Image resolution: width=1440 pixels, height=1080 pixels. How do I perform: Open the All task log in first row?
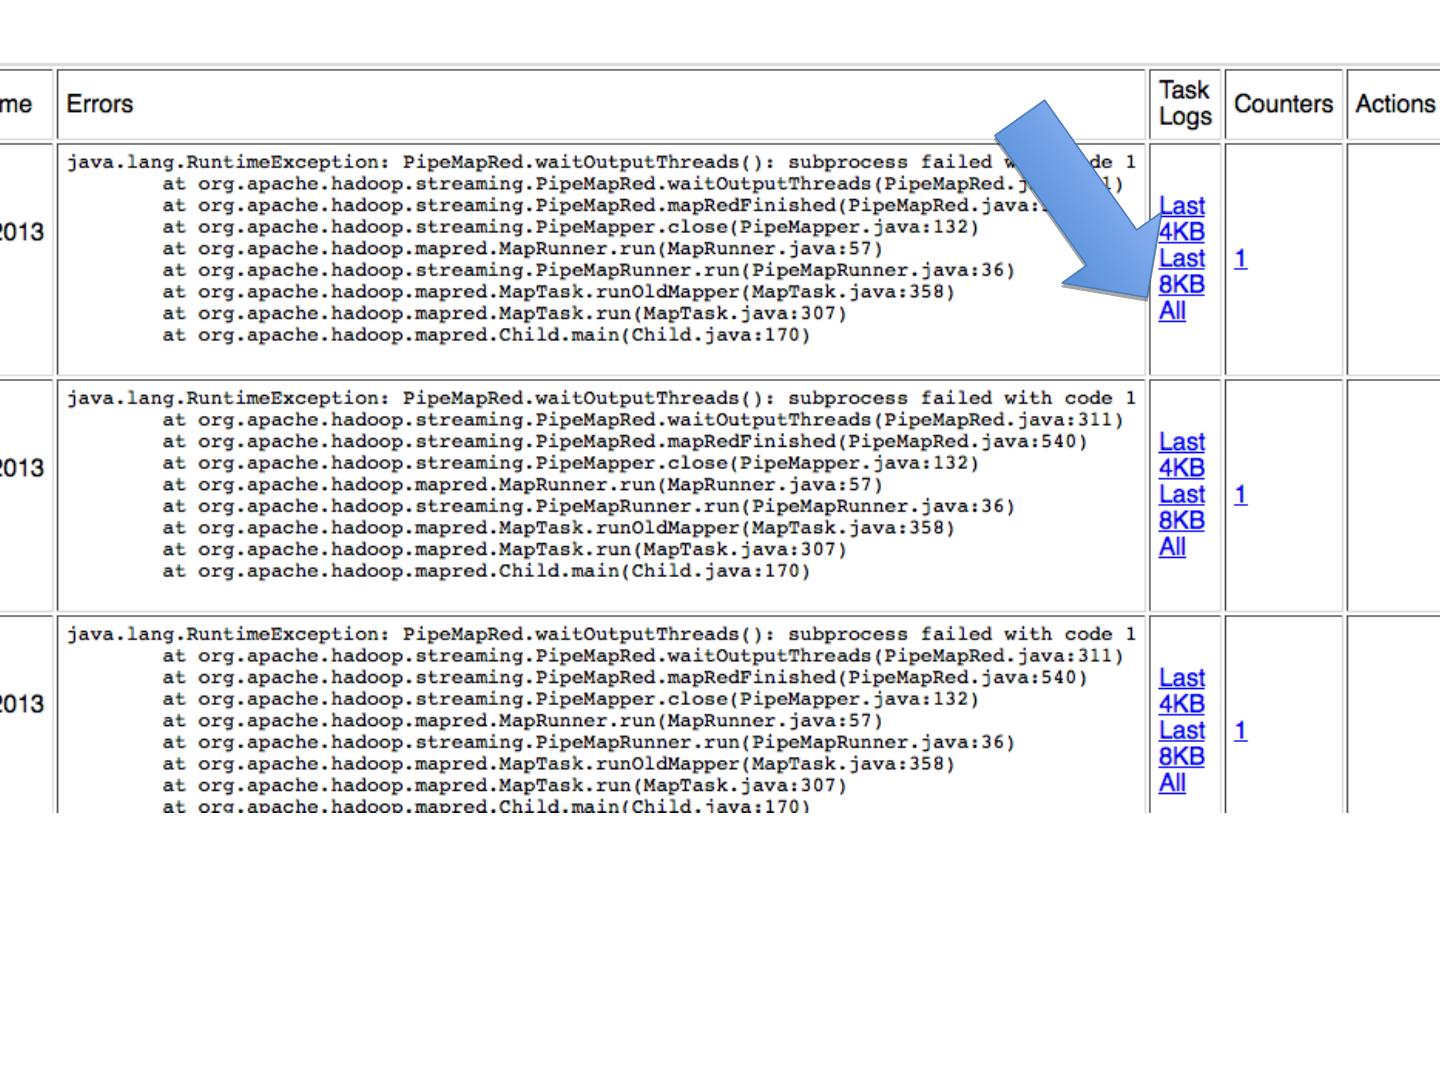point(1172,311)
